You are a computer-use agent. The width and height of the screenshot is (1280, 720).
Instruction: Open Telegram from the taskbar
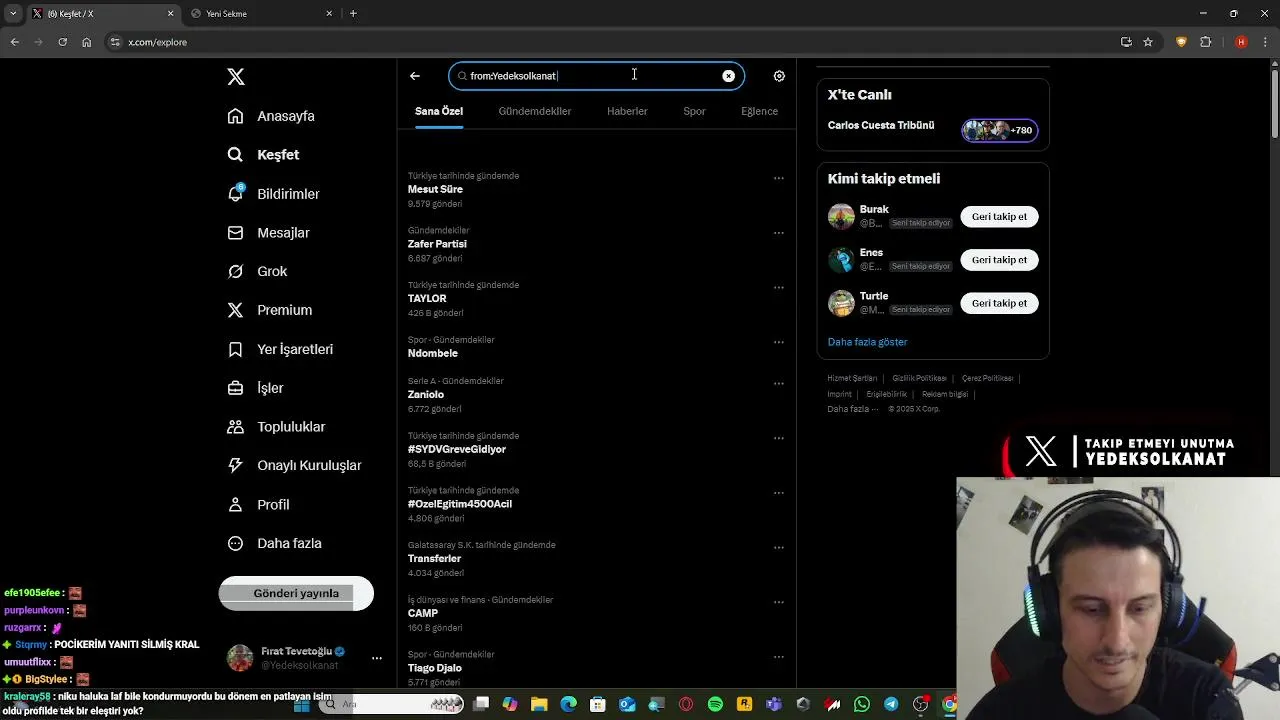coord(891,705)
